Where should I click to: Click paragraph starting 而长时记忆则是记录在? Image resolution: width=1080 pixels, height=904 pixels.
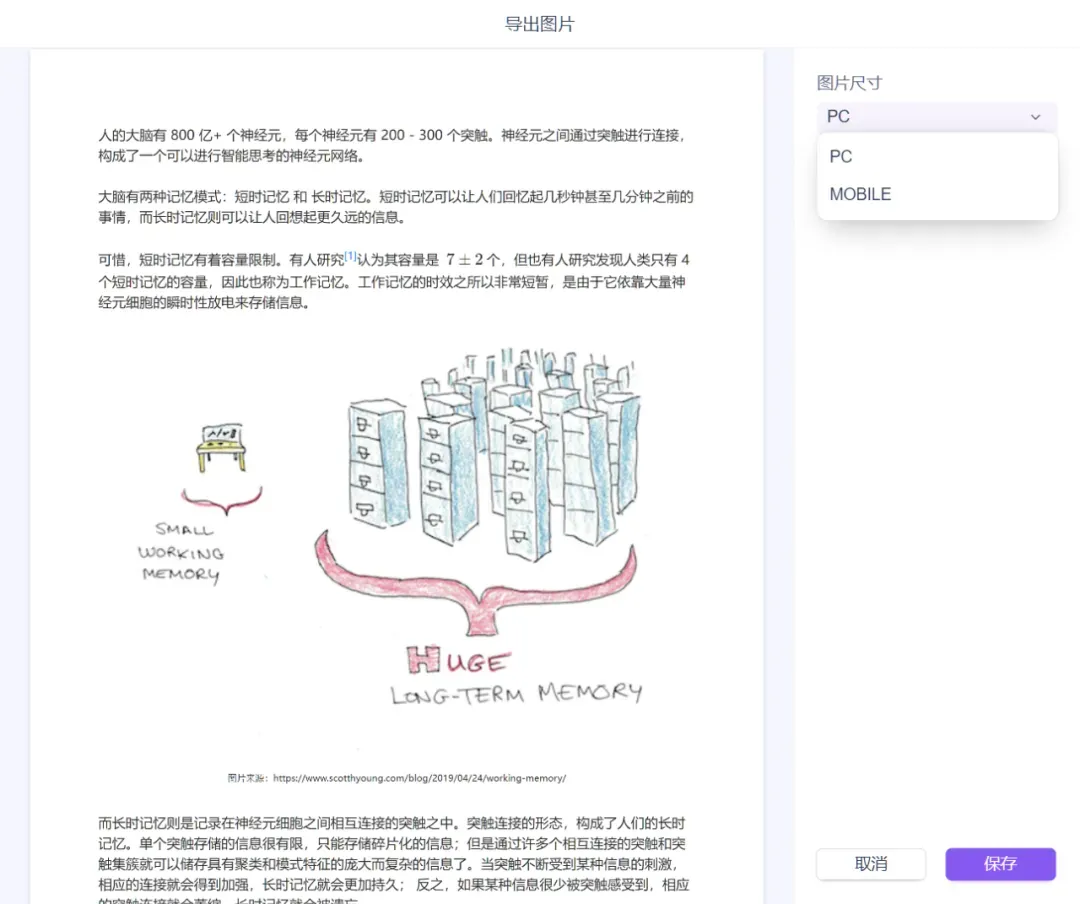(393, 859)
